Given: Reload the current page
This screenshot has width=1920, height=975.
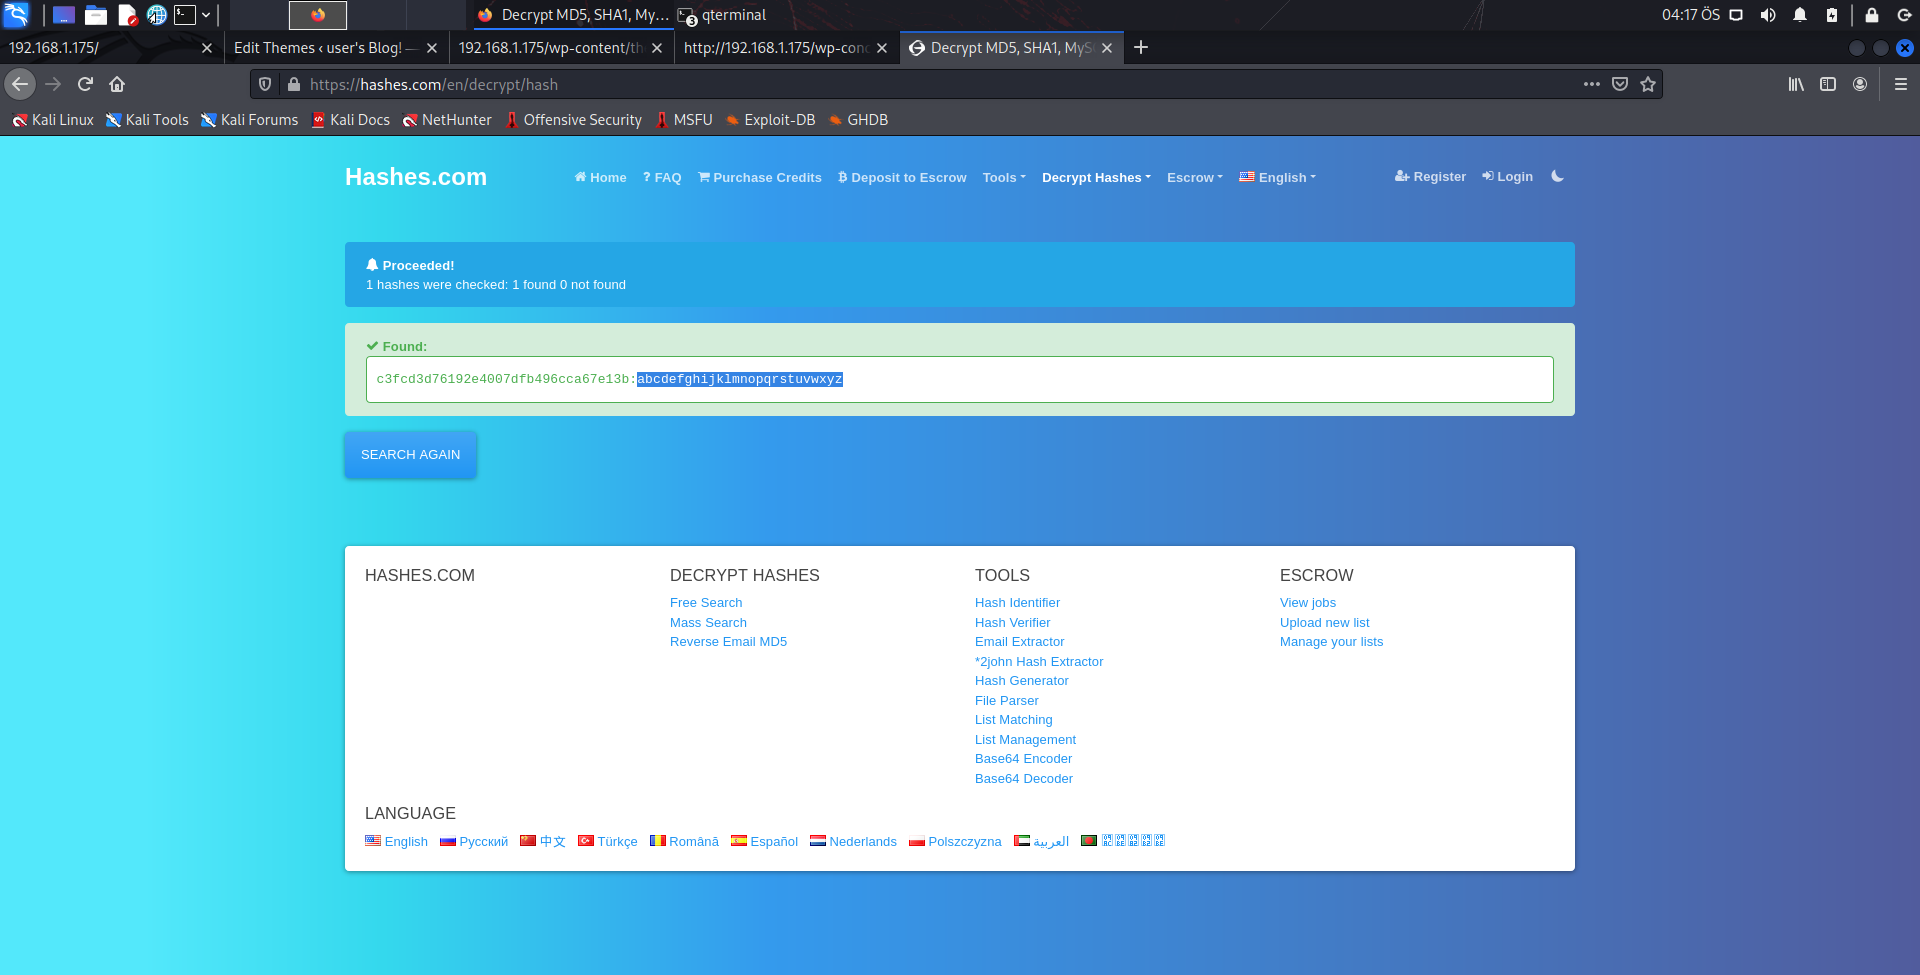Looking at the screenshot, I should pos(85,85).
